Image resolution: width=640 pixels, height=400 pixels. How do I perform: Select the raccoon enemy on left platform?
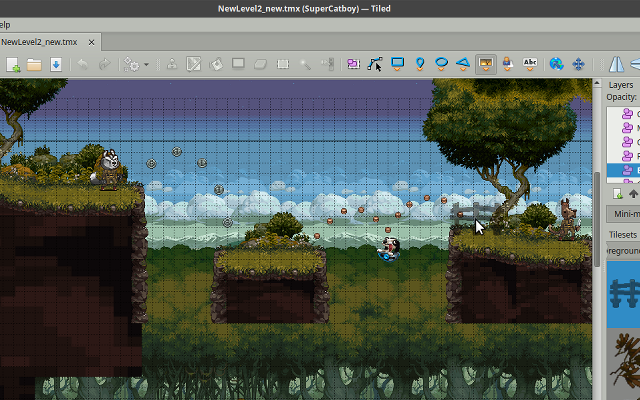pos(107,170)
